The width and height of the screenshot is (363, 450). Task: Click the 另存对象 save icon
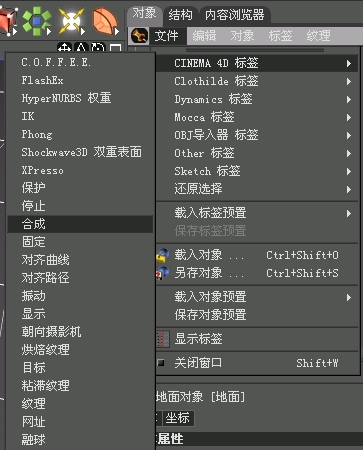tap(163, 273)
